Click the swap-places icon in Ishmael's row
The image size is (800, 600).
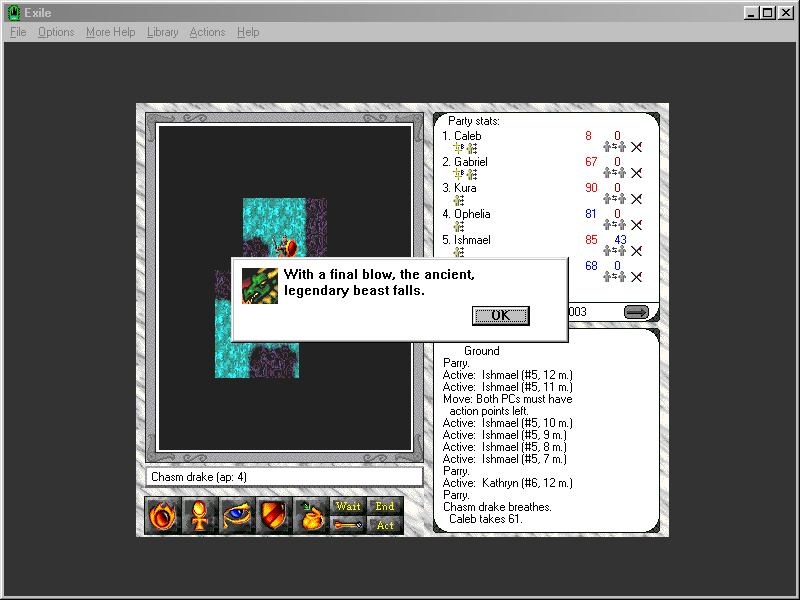pos(614,251)
